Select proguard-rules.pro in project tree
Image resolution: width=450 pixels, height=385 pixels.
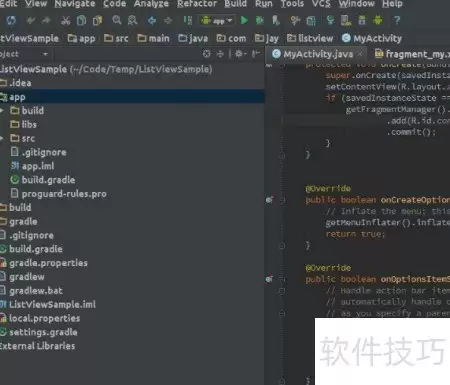point(59,194)
